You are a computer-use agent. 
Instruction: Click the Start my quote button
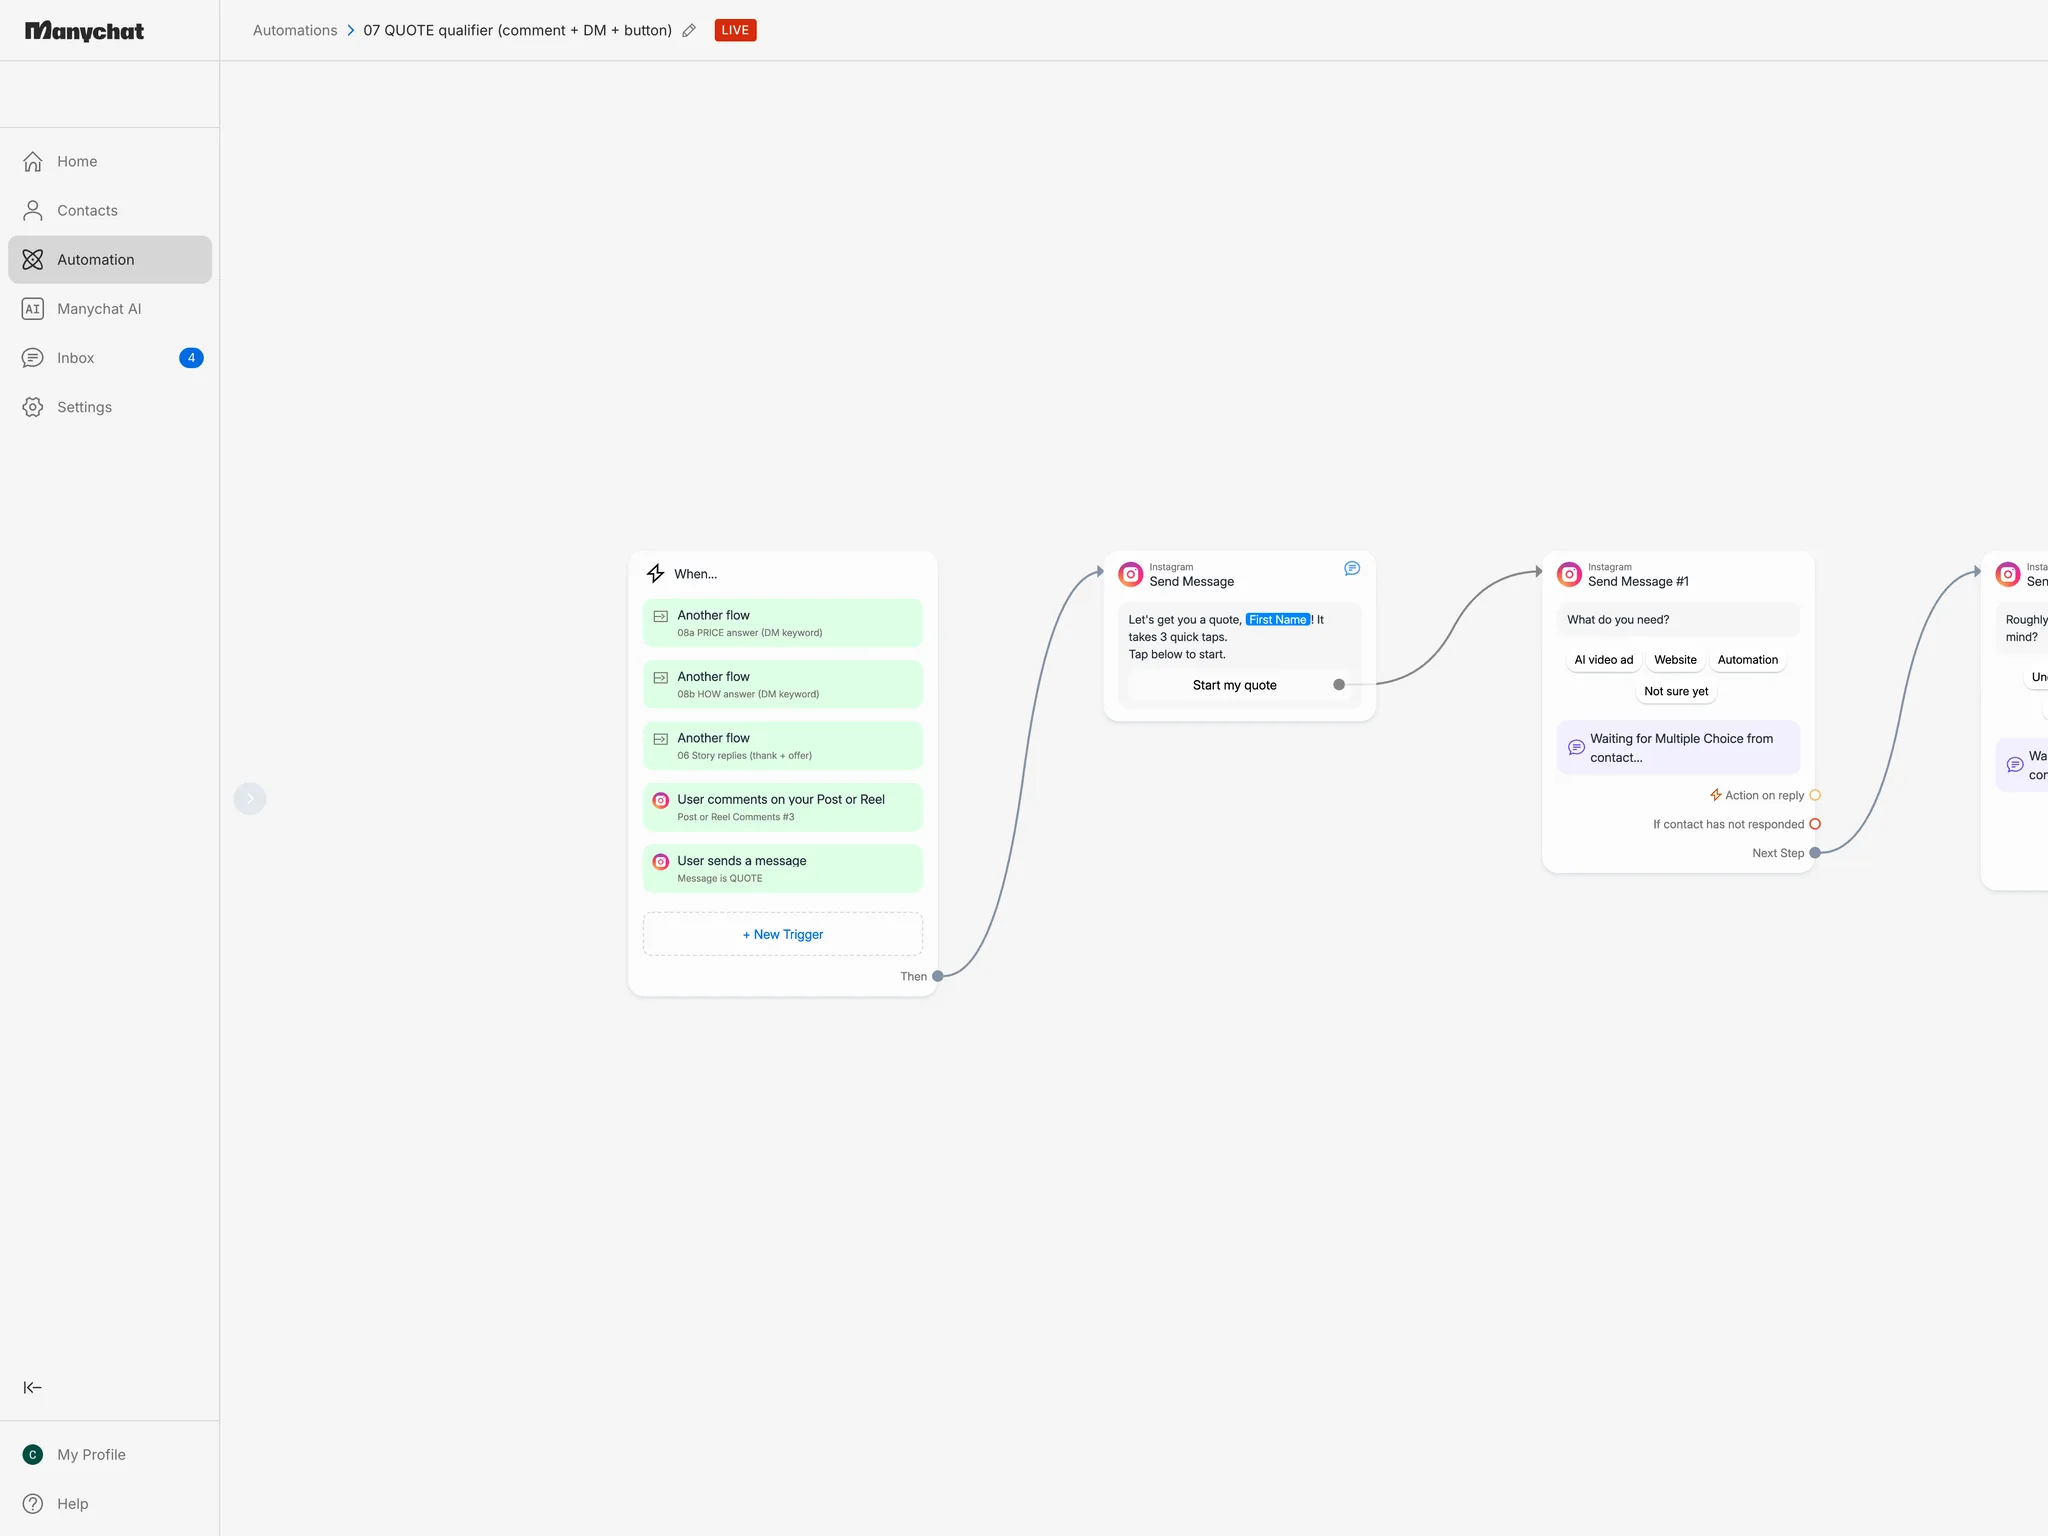(x=1235, y=685)
